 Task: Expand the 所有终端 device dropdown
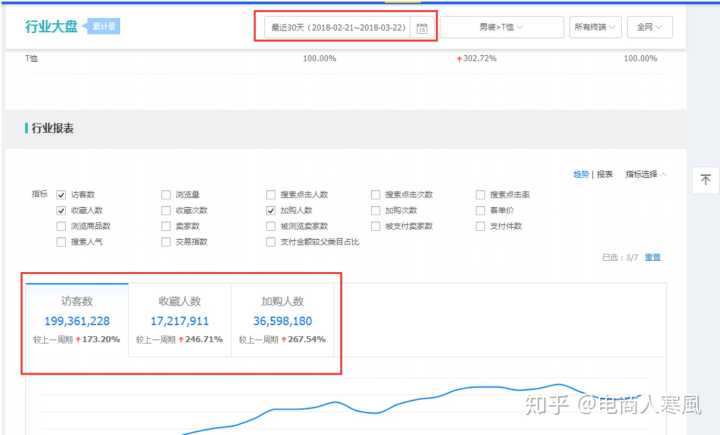click(595, 27)
